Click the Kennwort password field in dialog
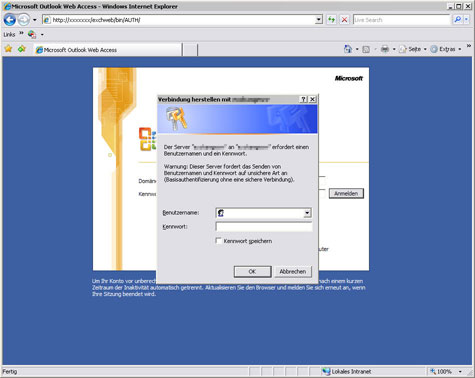 pyautogui.click(x=264, y=227)
